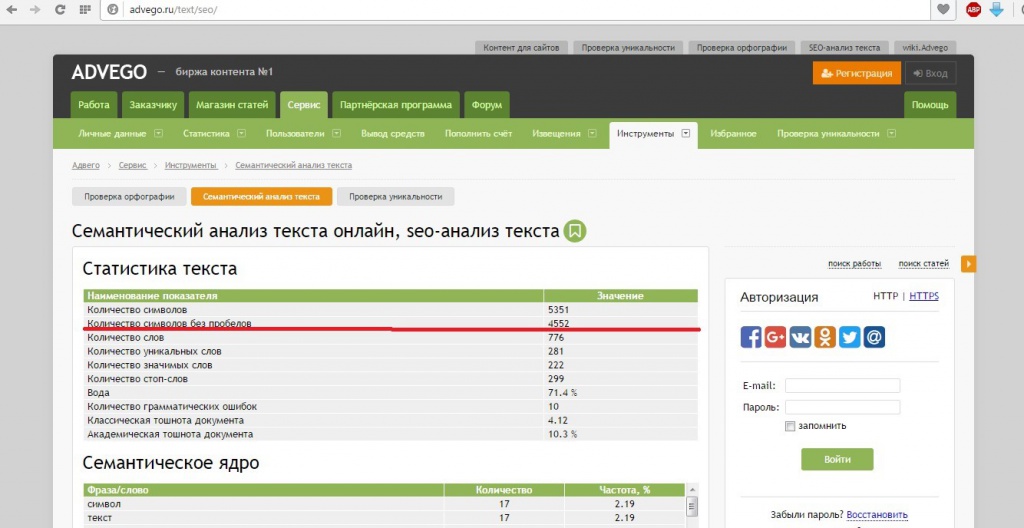This screenshot has width=1024, height=528.
Task: Expand the Статистика dropdown arrow
Action: point(242,133)
